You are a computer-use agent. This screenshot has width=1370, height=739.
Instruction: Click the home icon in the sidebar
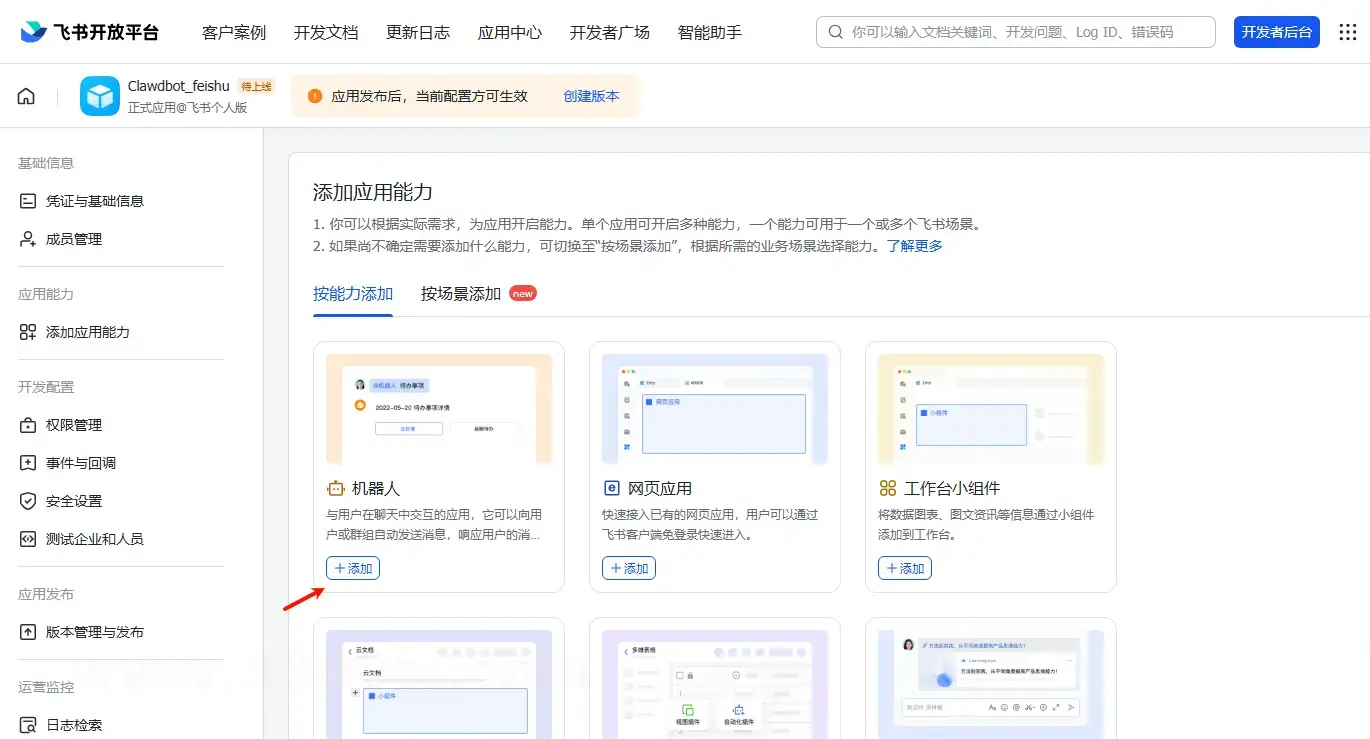25,95
